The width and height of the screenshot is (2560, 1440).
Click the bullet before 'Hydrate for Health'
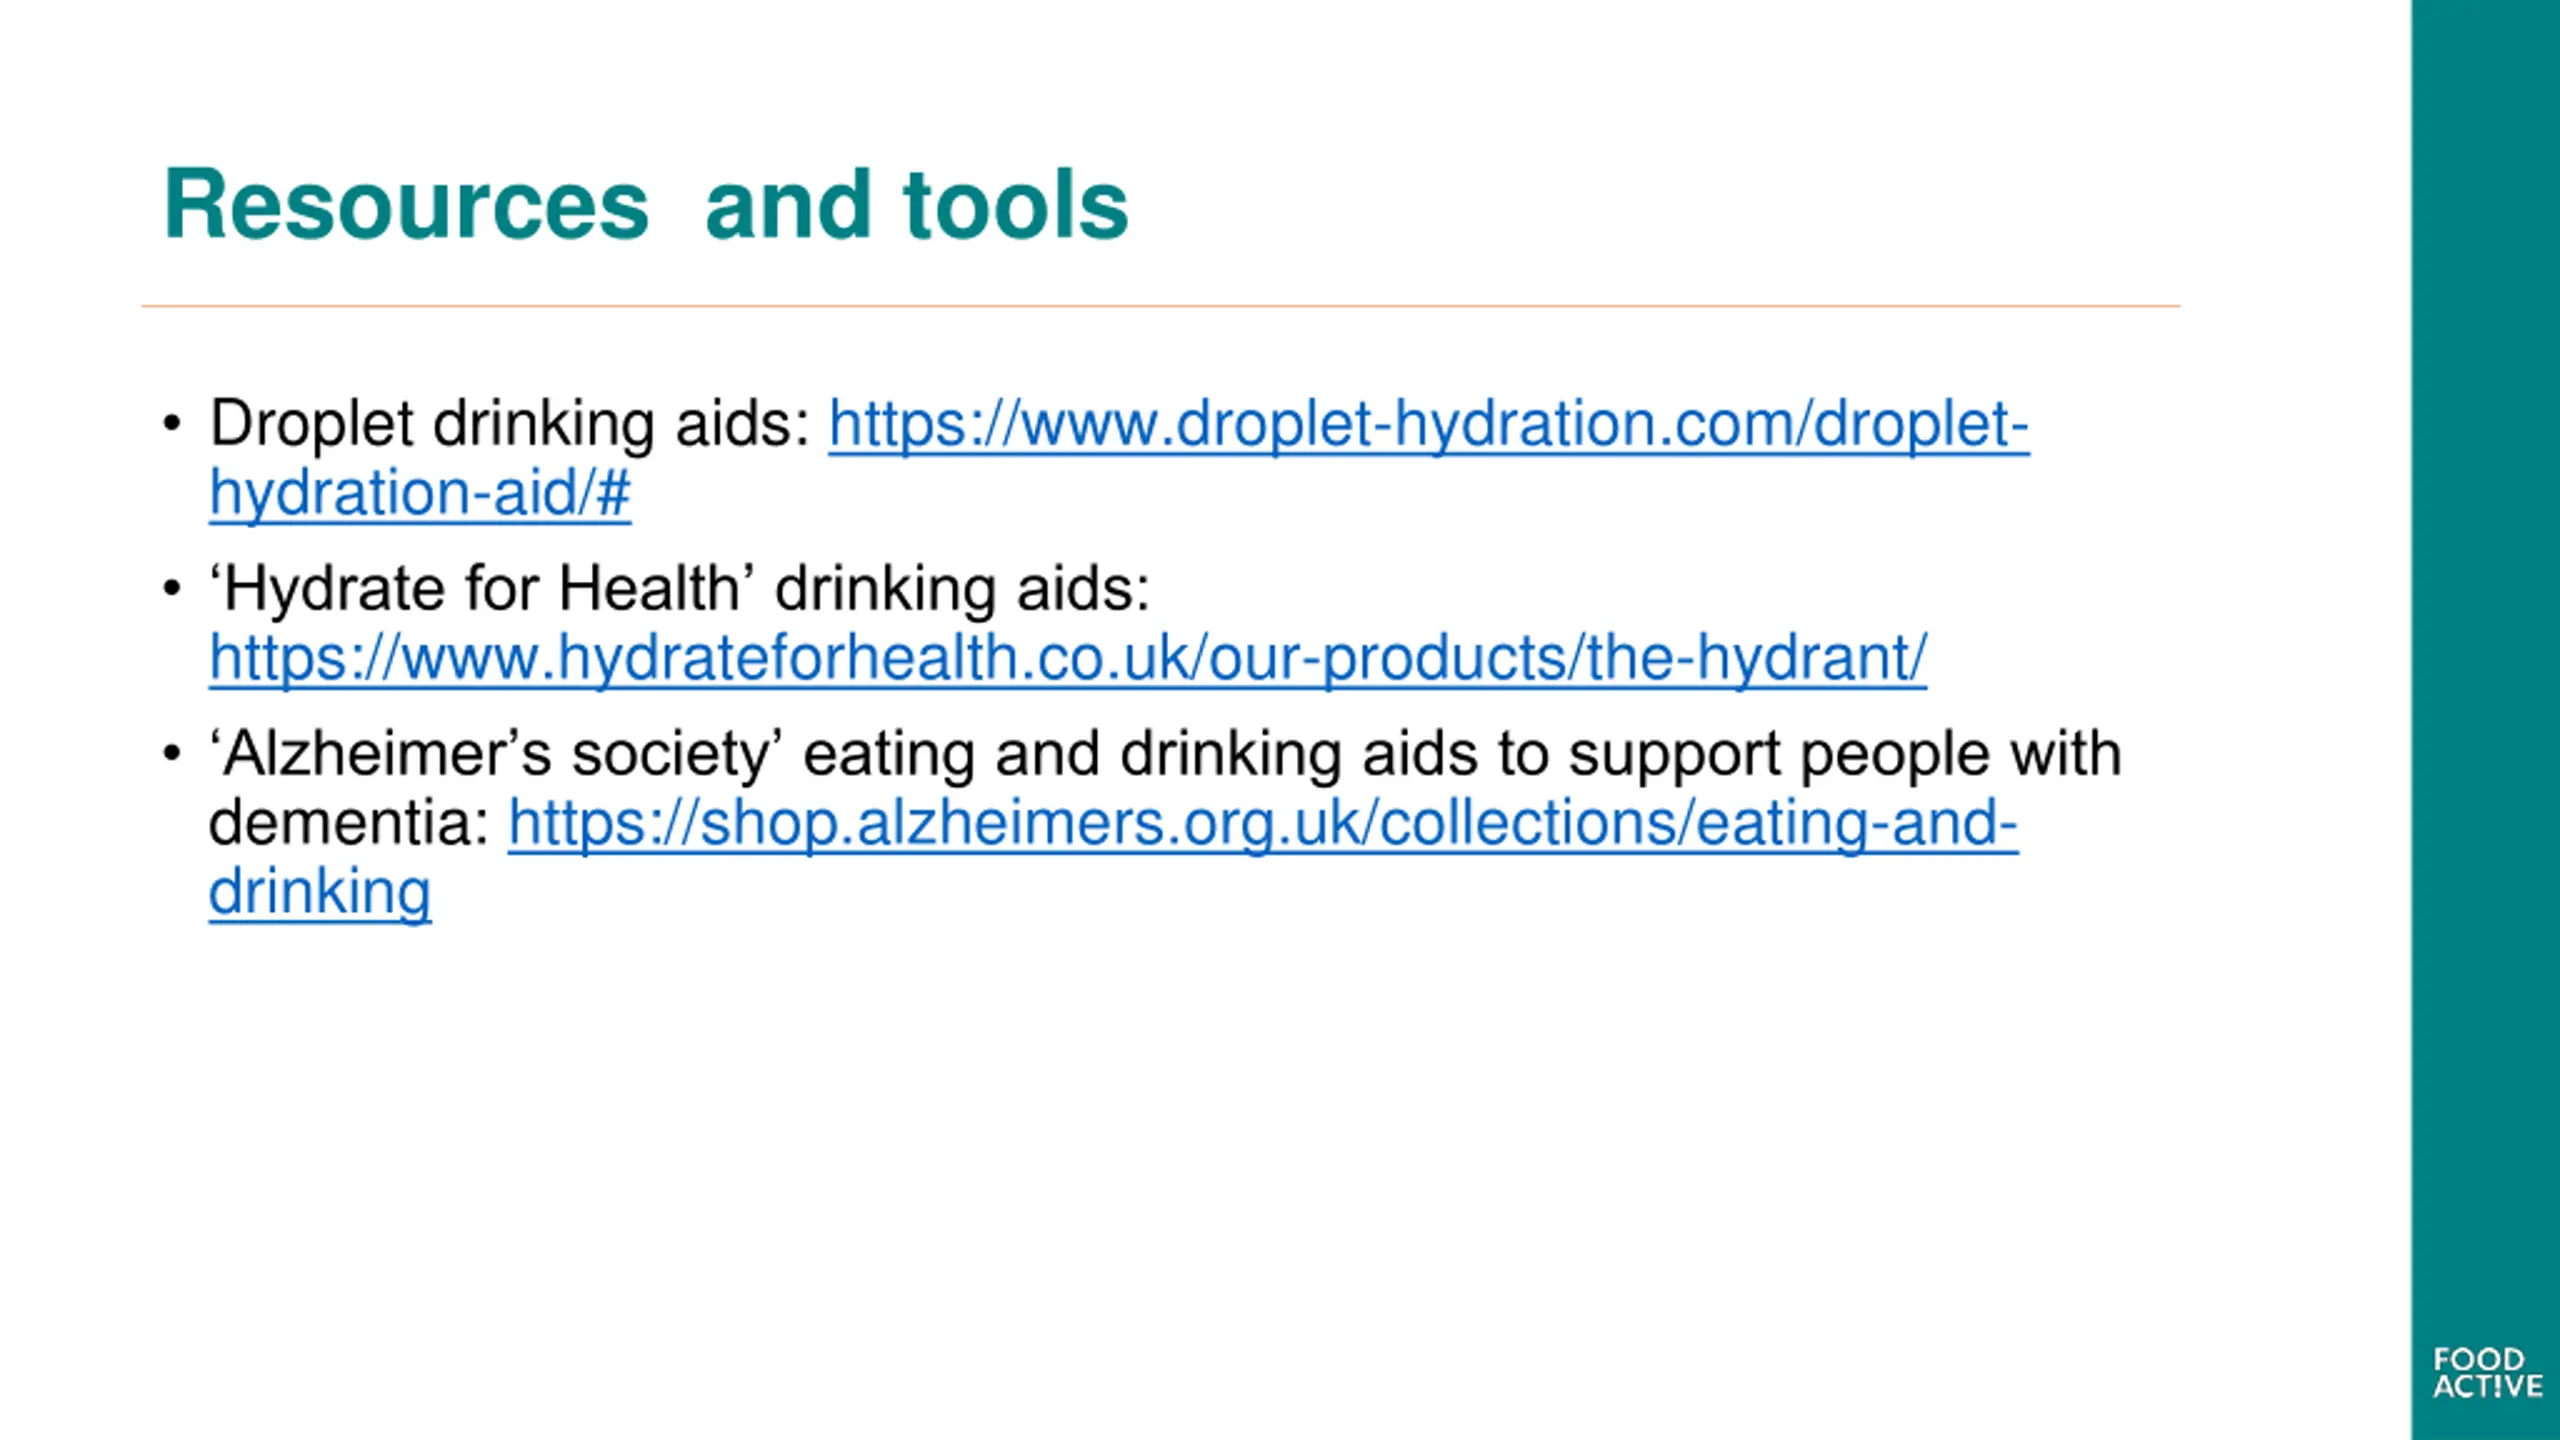click(x=172, y=588)
